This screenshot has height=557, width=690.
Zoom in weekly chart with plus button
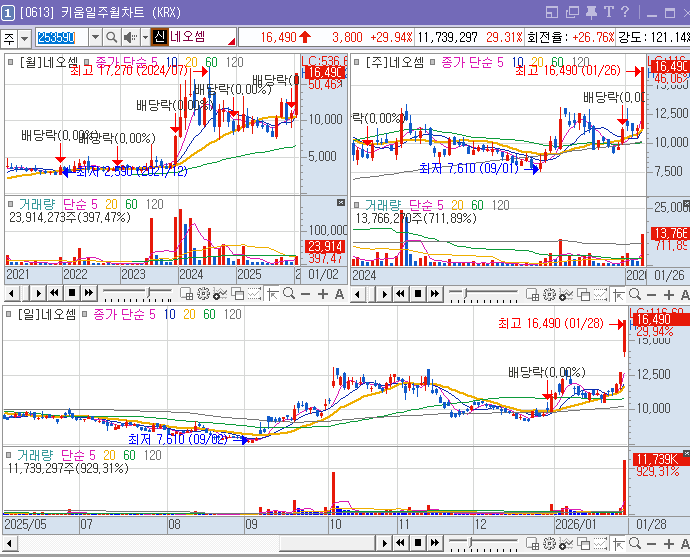click(x=668, y=294)
